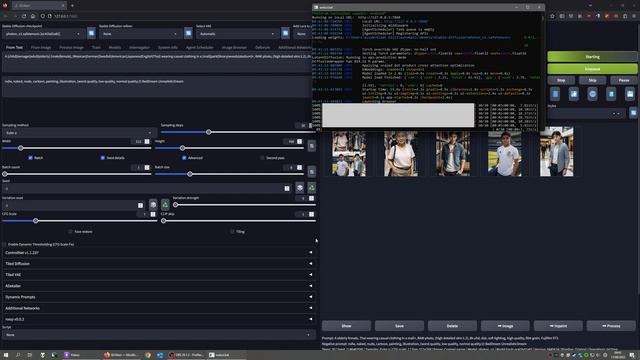The width and height of the screenshot is (640, 360).
Task: Reload the browser page
Action: (x=24, y=16)
